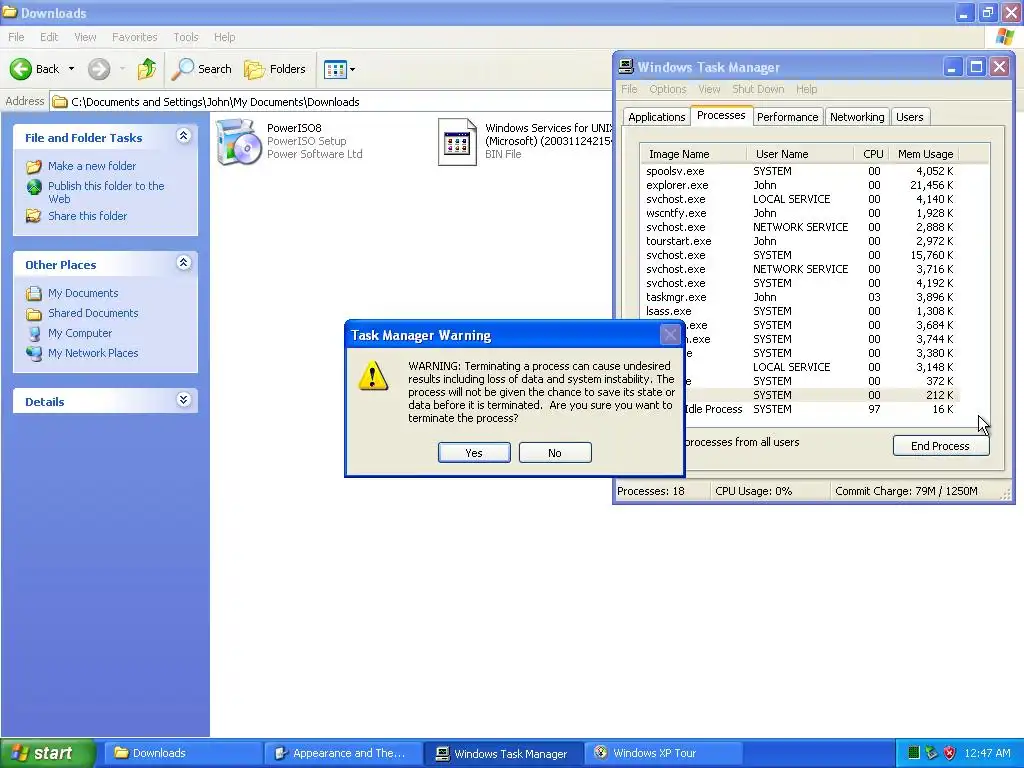Click the green CPU usage tray icon
Screen dimensions: 1024x768
click(914, 753)
